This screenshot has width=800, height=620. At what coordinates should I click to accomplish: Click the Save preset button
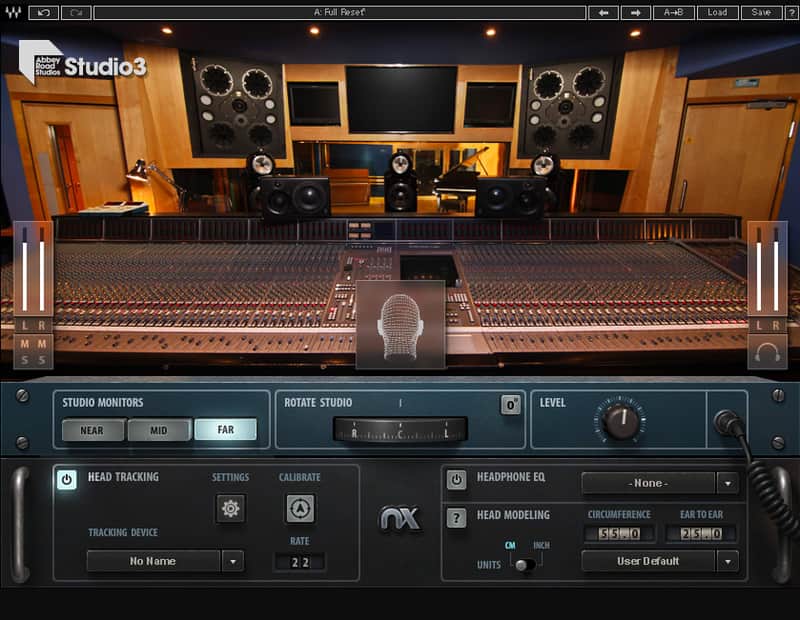761,12
